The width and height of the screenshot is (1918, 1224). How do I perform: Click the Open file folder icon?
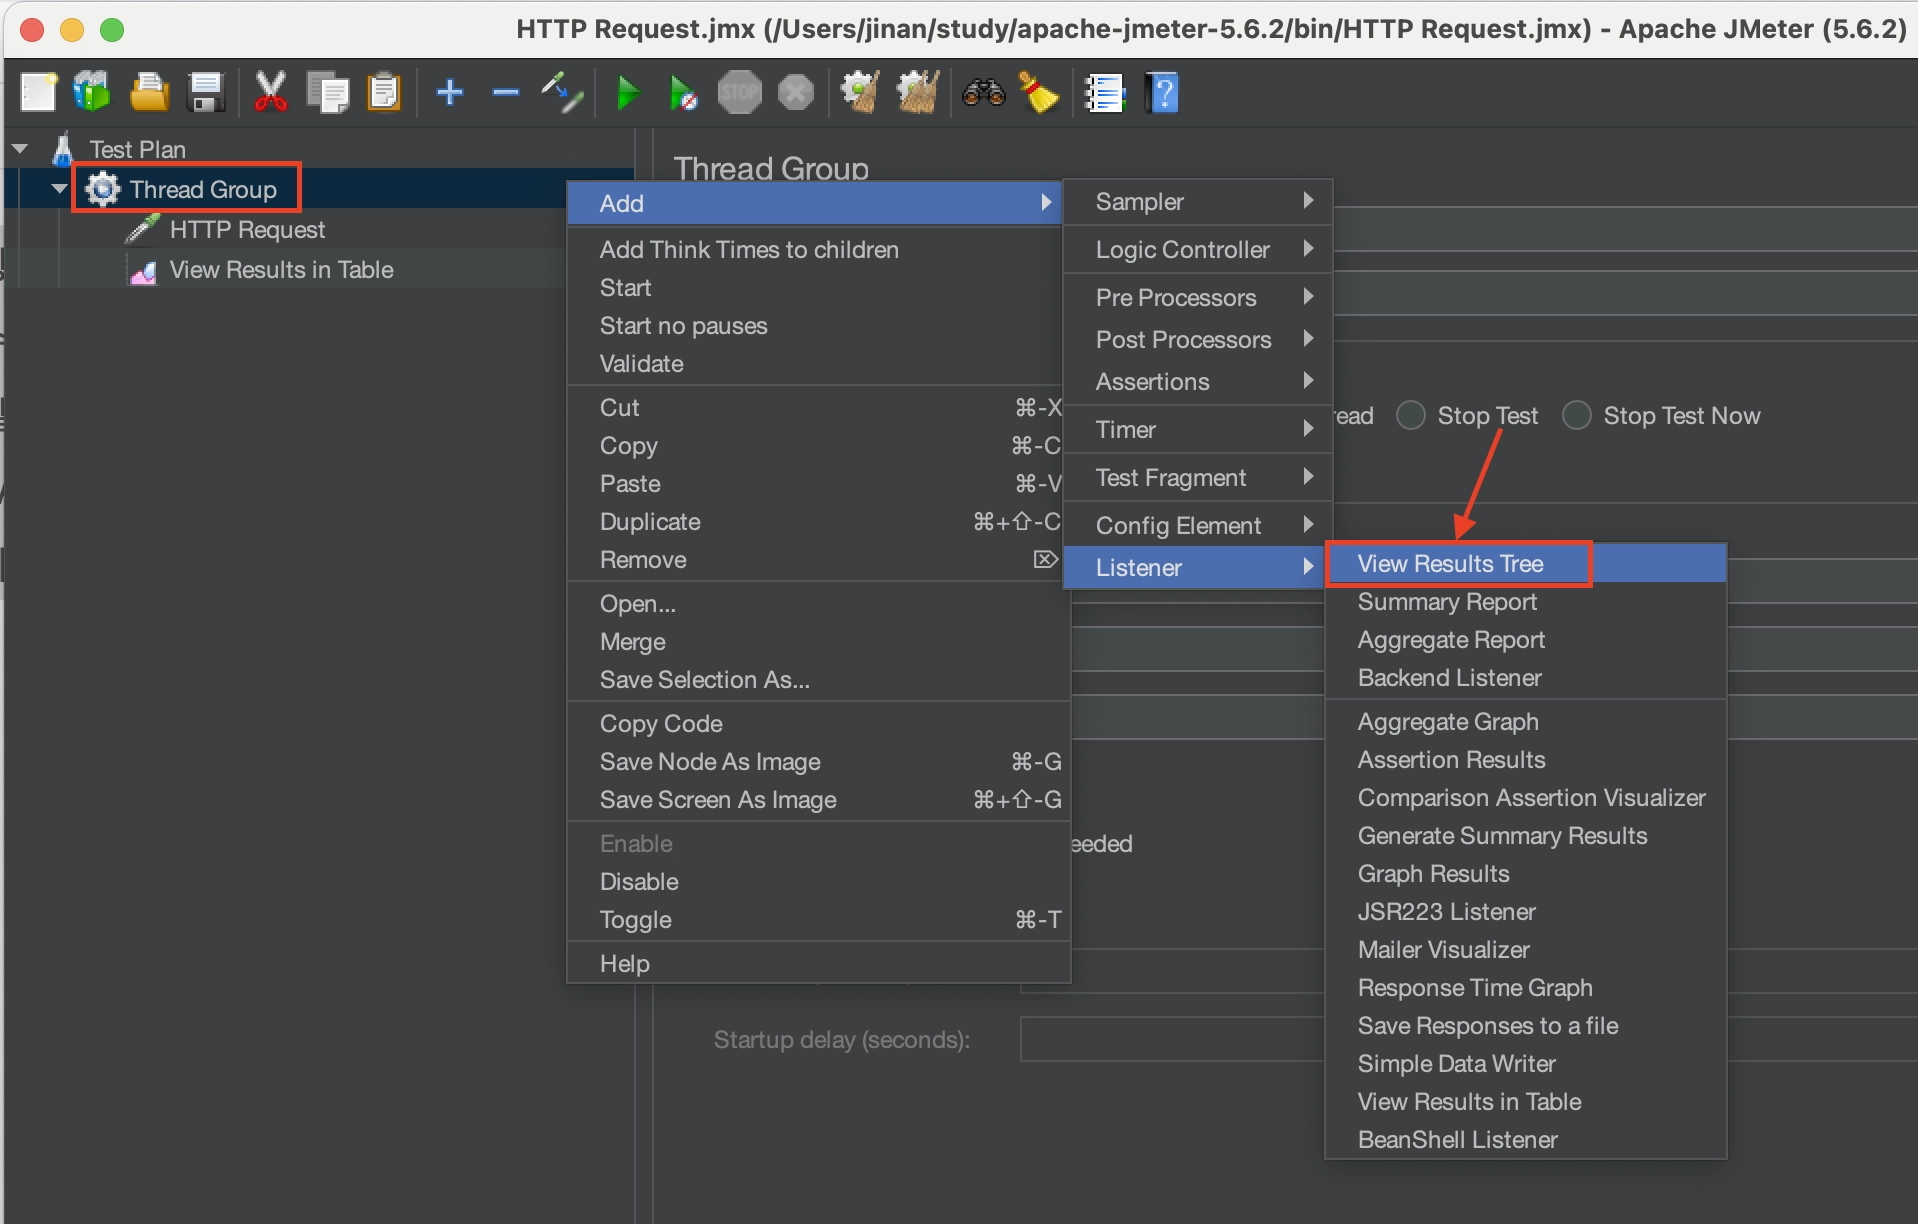click(x=149, y=93)
